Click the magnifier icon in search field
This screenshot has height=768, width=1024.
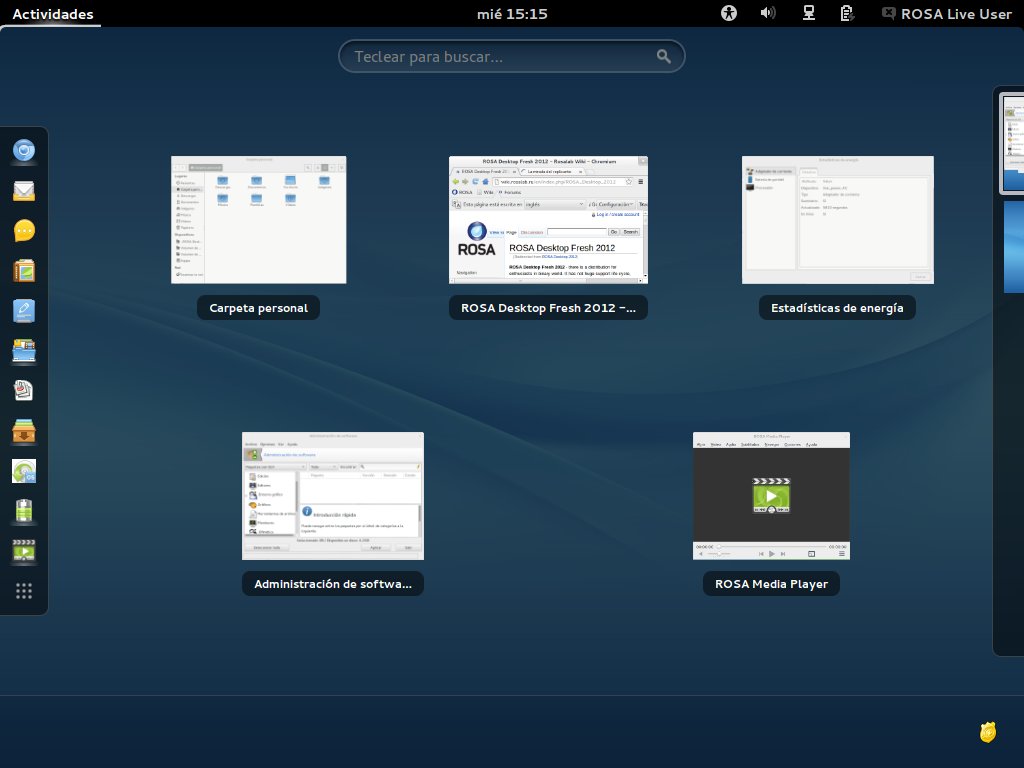pyautogui.click(x=664, y=57)
